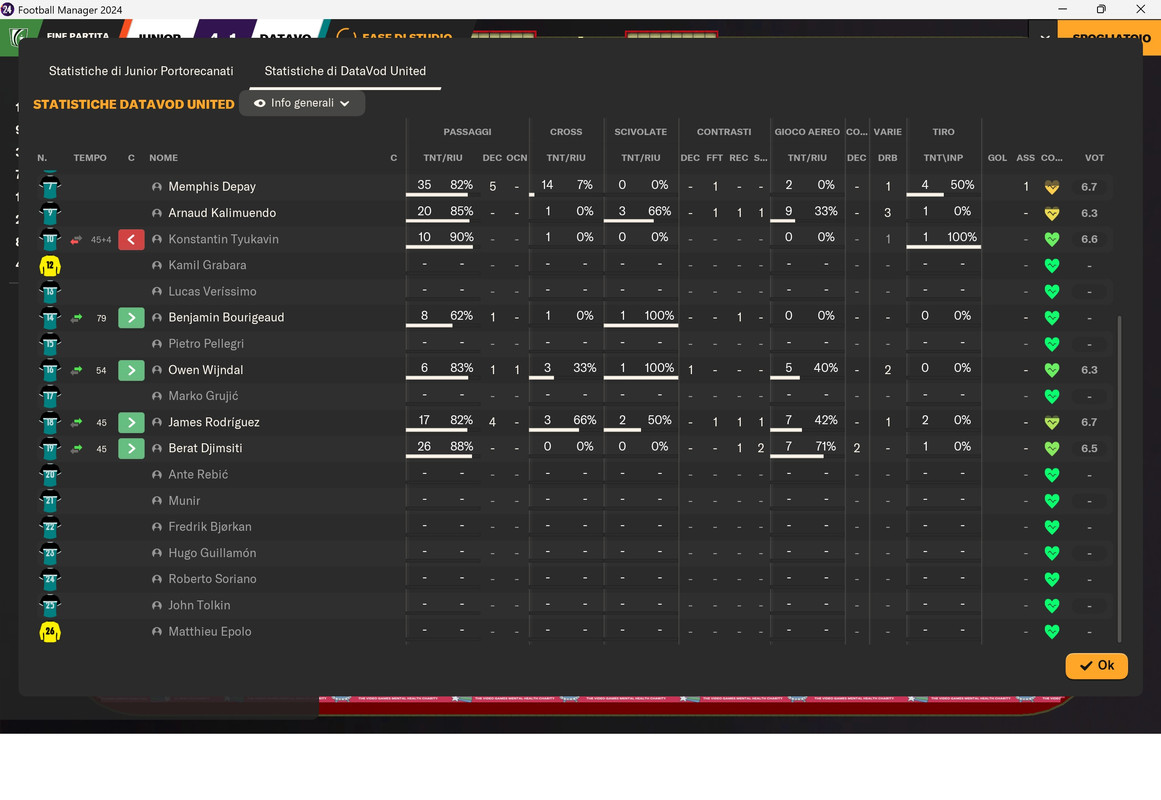Screen dimensions: 1161x800
Task: Sort by the VOT rating column header
Action: [1094, 158]
